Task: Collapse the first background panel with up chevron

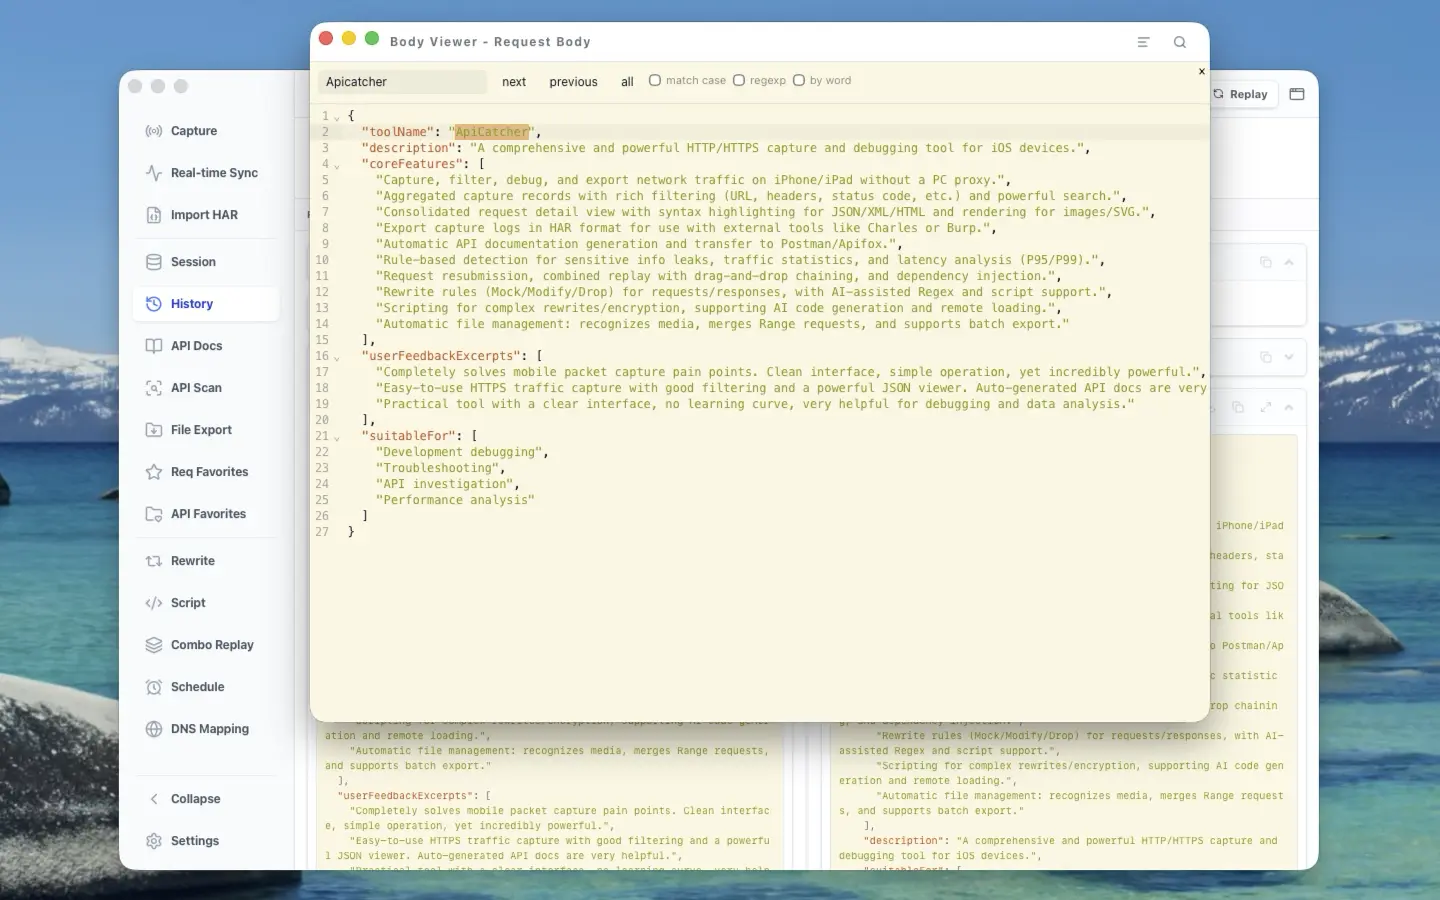Action: (x=1289, y=262)
